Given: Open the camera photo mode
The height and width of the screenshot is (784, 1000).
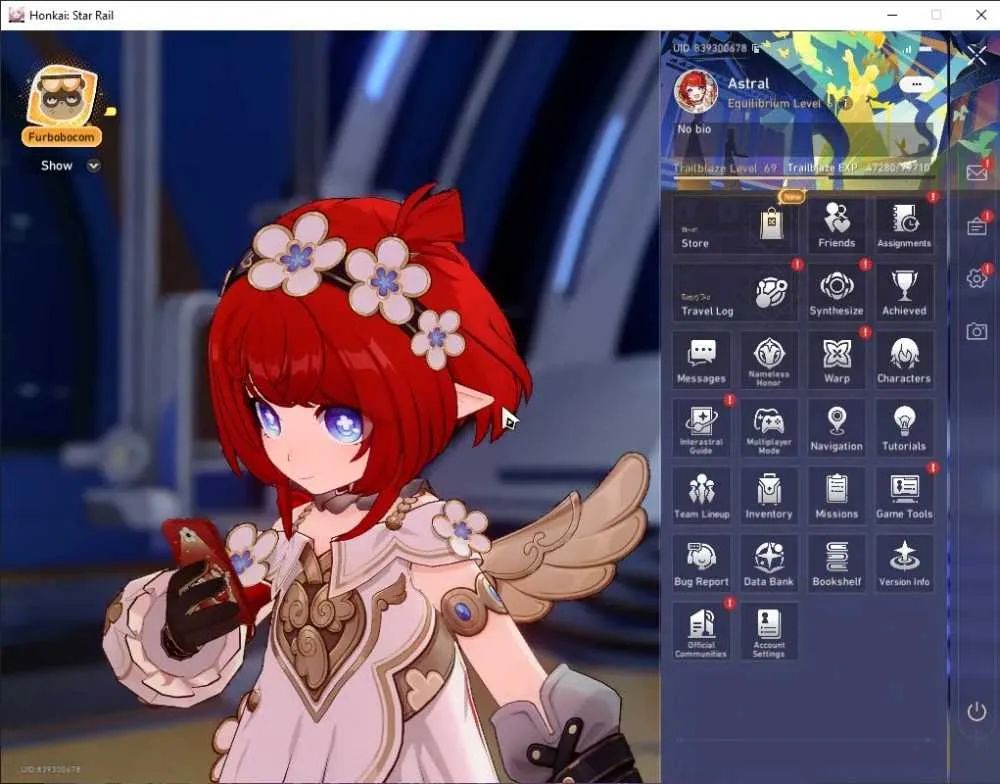Looking at the screenshot, I should (x=976, y=331).
